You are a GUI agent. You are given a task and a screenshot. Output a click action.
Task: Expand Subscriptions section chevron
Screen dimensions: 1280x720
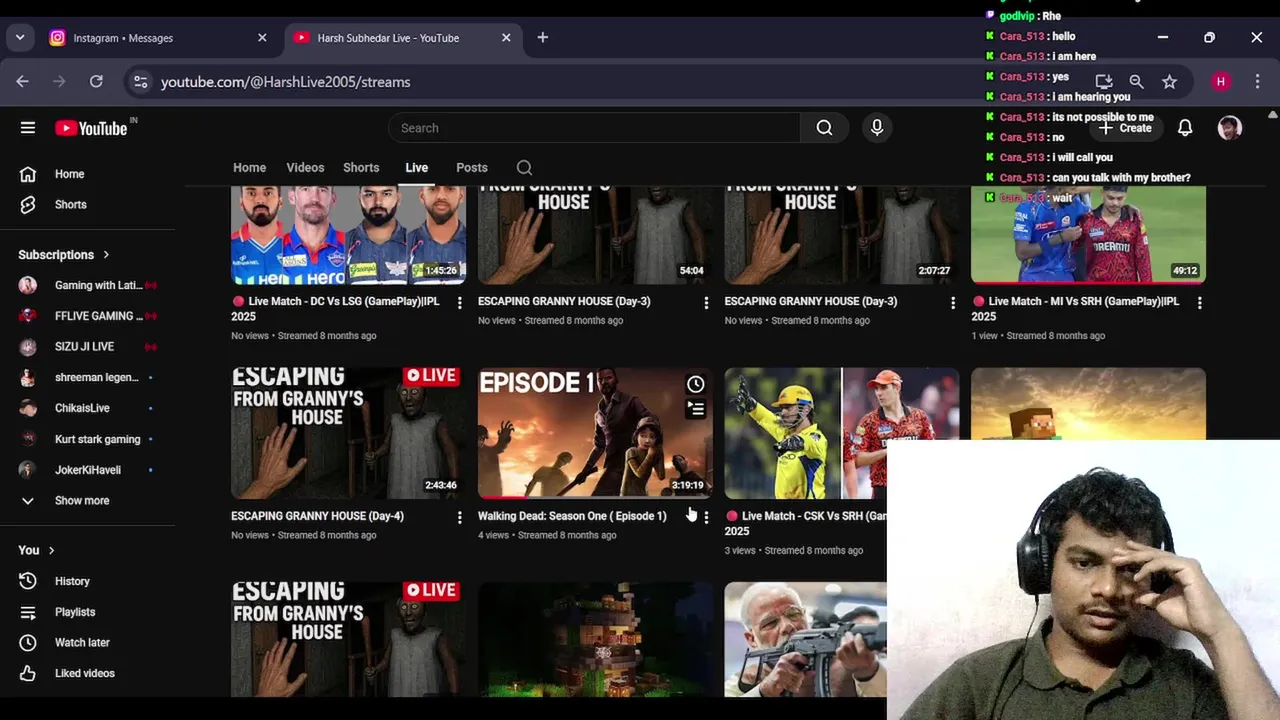(x=106, y=255)
